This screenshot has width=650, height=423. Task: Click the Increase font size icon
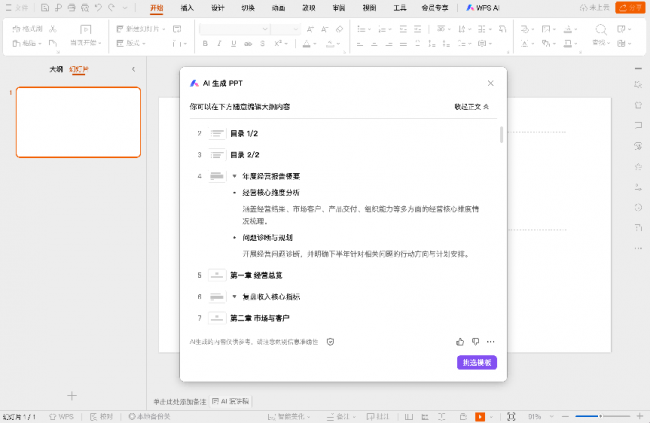pyautogui.click(x=310, y=29)
